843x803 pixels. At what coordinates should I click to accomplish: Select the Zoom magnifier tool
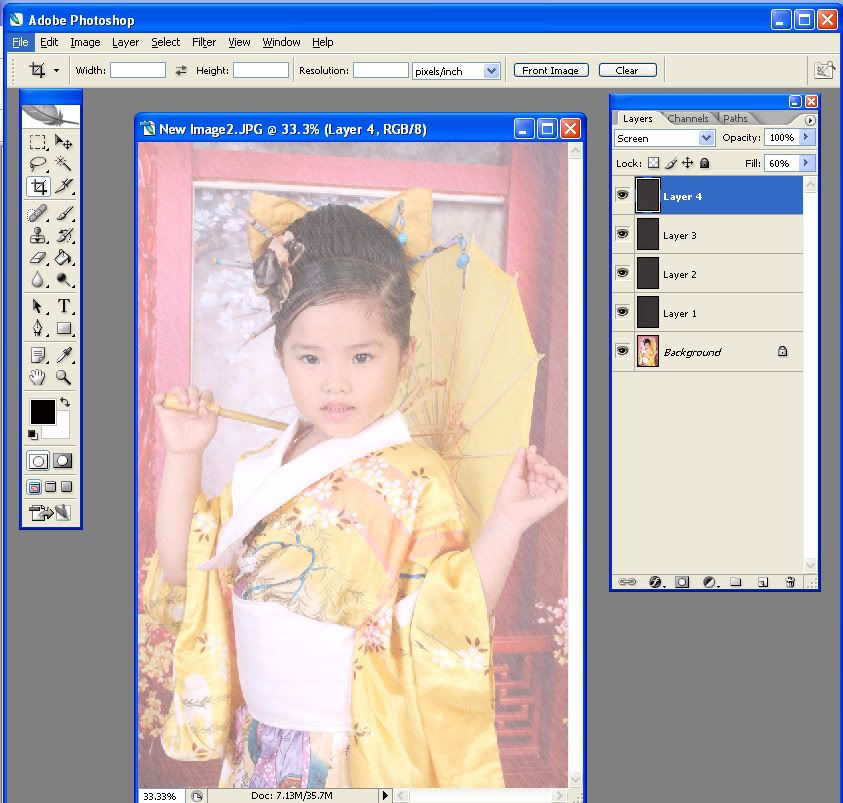point(64,377)
